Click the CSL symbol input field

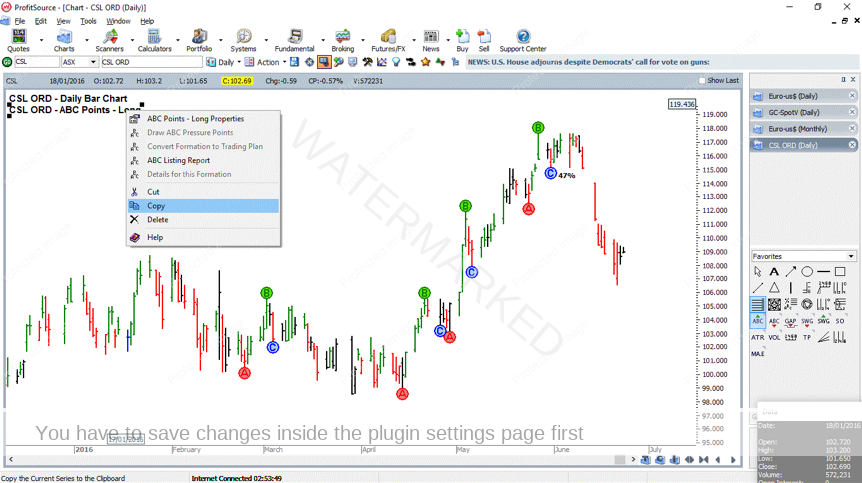36,62
